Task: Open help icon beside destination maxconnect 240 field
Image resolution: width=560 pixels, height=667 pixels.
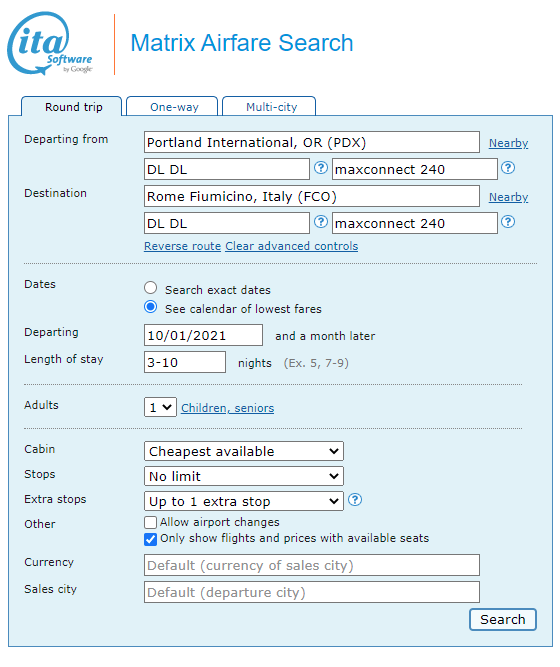Action: click(508, 222)
